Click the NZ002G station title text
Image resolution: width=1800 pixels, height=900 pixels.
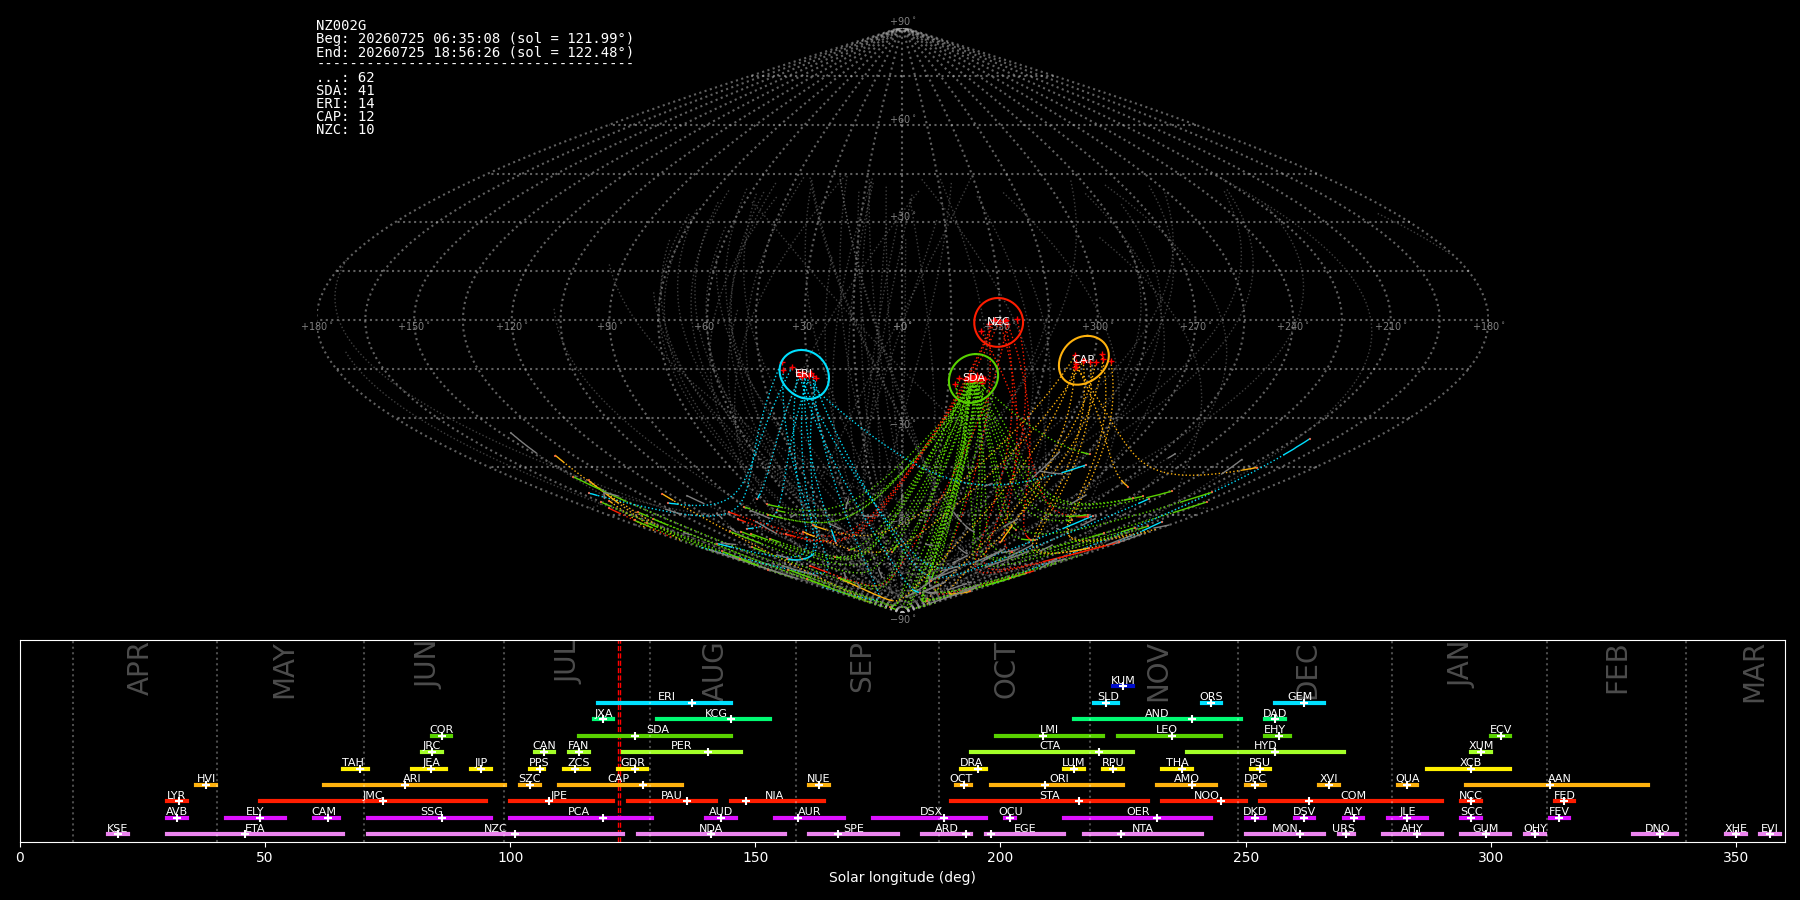(x=341, y=26)
